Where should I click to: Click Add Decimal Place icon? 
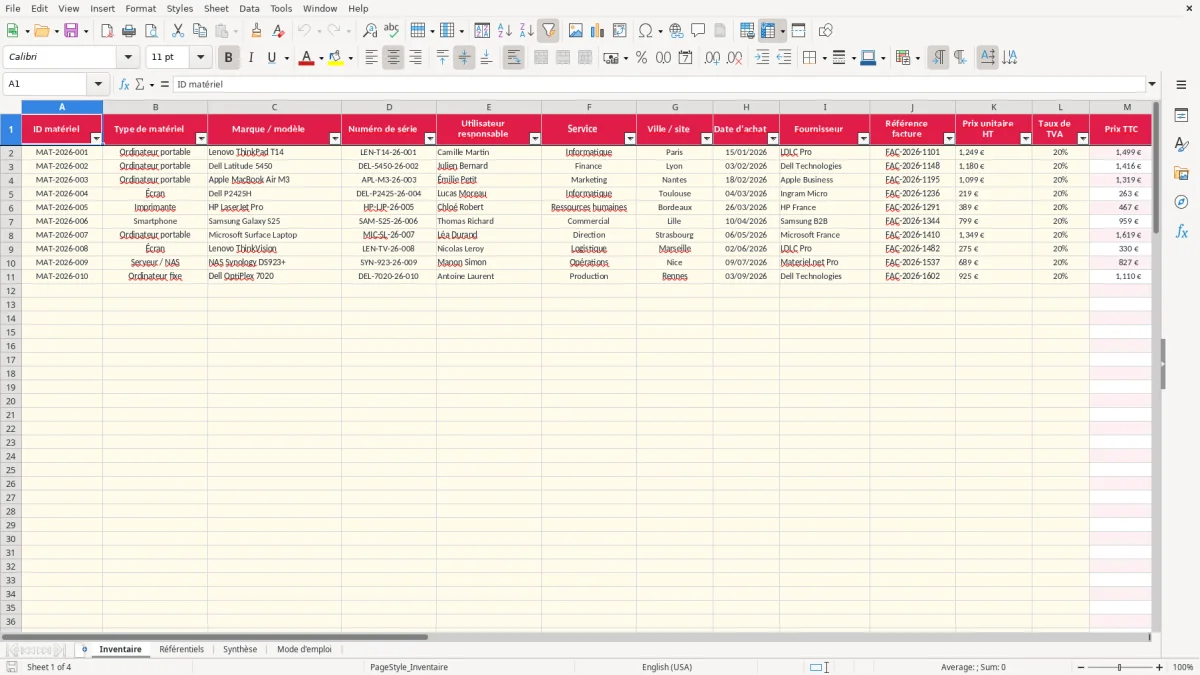[712, 58]
